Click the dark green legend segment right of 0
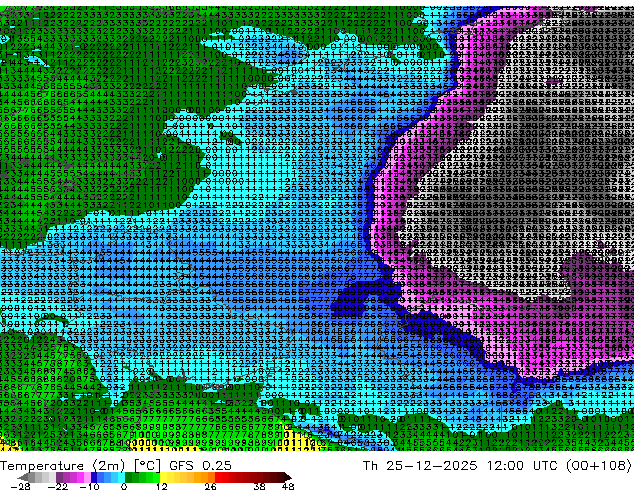 (x=128, y=477)
